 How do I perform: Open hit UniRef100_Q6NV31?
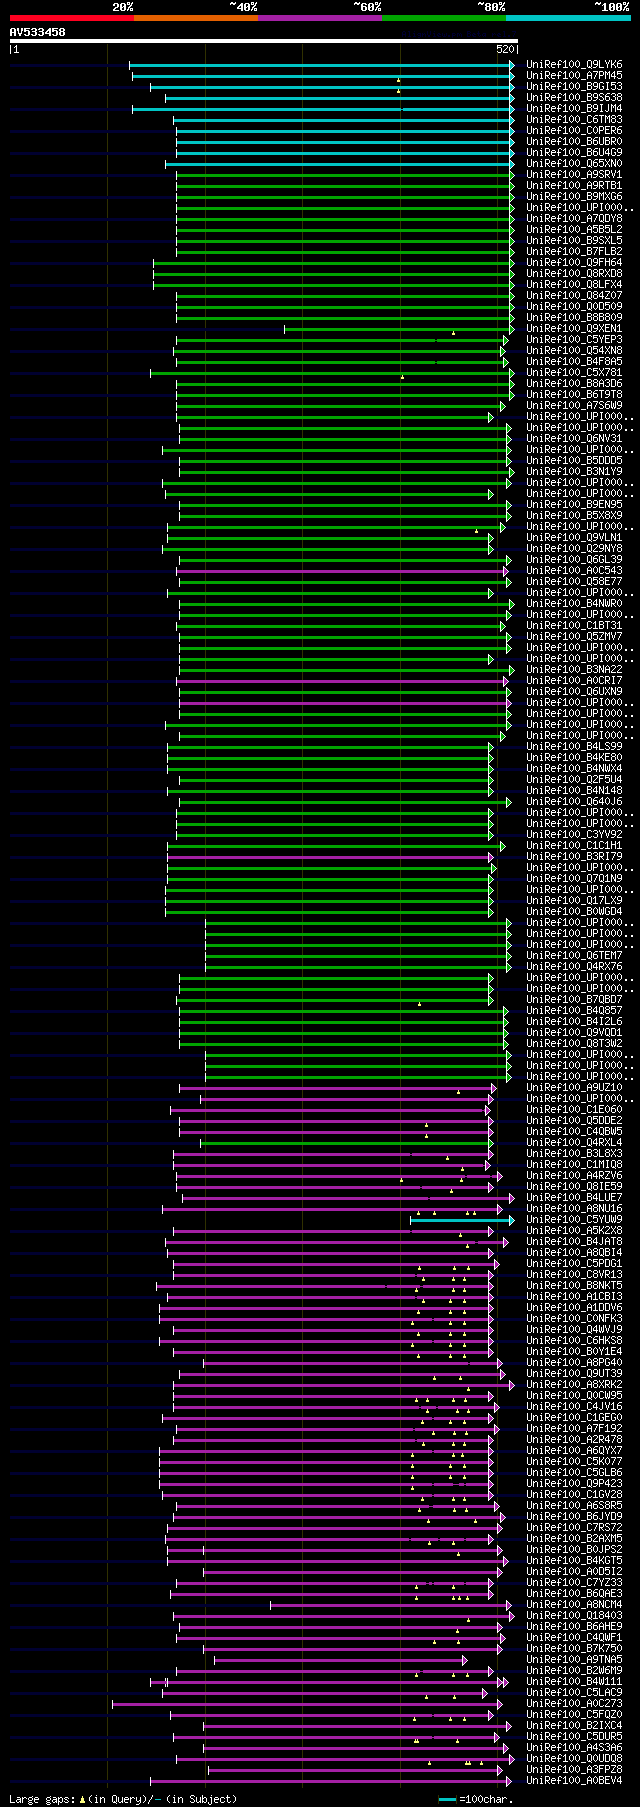click(574, 439)
